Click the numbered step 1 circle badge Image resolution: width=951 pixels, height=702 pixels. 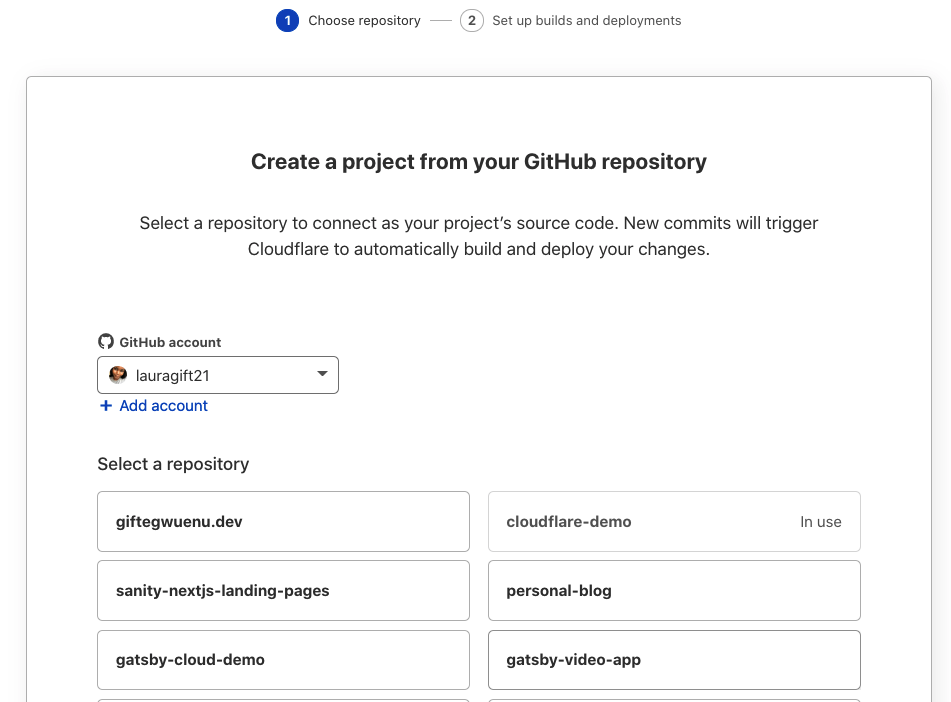(x=287, y=20)
